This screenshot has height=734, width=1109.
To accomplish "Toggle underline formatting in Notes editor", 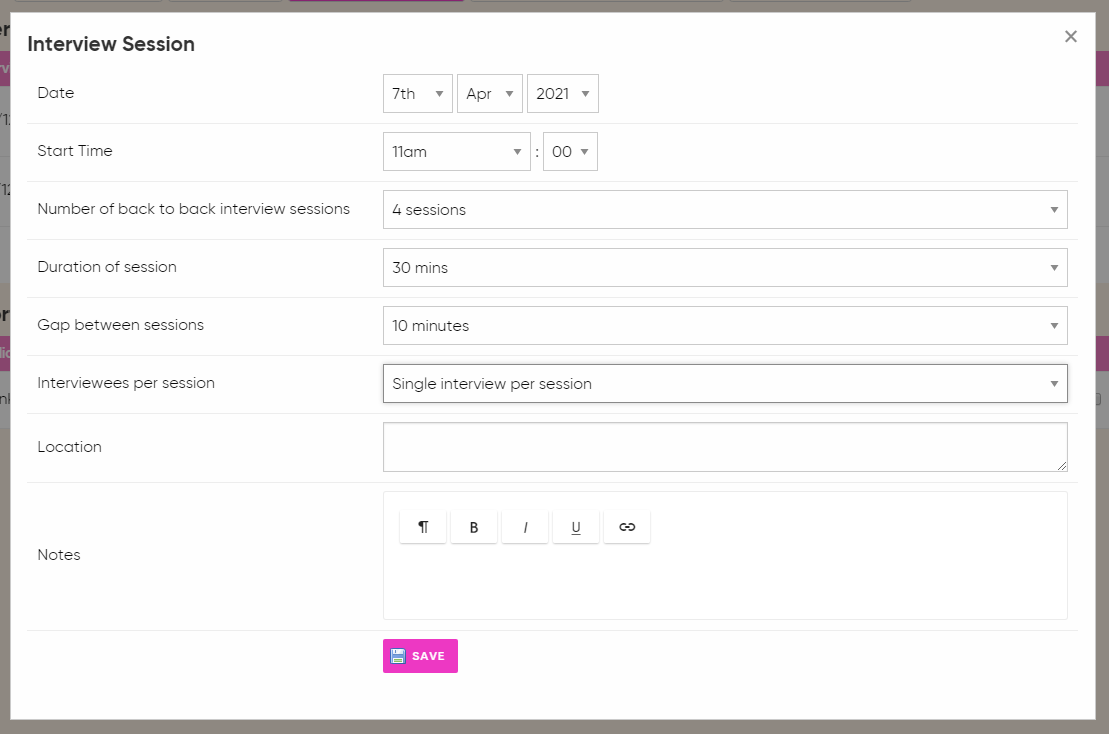I will tap(576, 527).
